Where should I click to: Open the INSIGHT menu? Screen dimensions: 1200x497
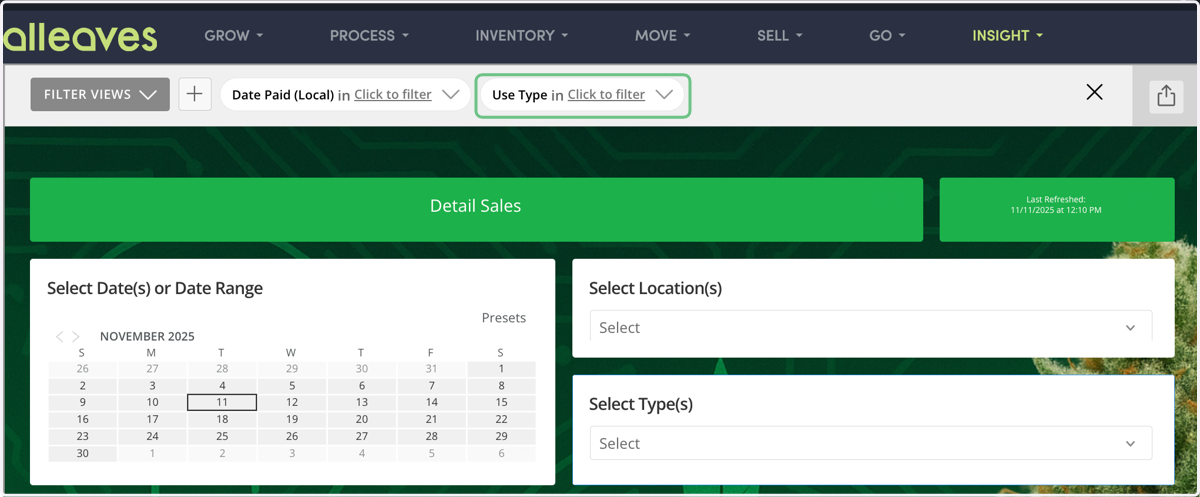pyautogui.click(x=1008, y=35)
